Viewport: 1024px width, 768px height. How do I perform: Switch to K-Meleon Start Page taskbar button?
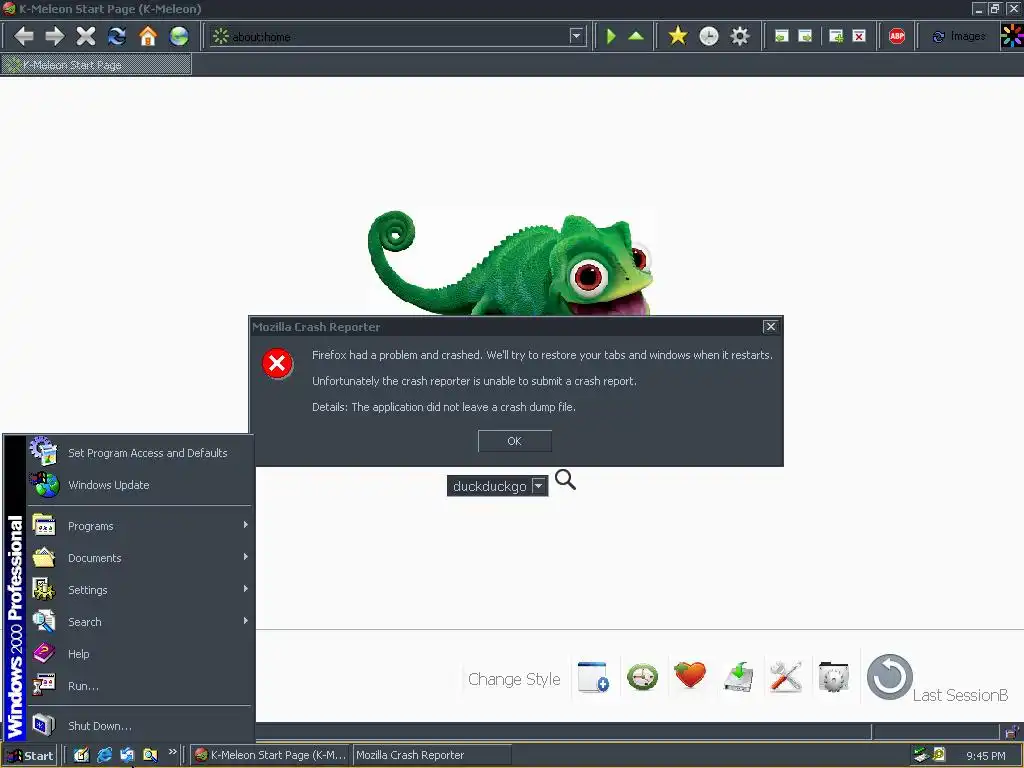[x=270, y=755]
